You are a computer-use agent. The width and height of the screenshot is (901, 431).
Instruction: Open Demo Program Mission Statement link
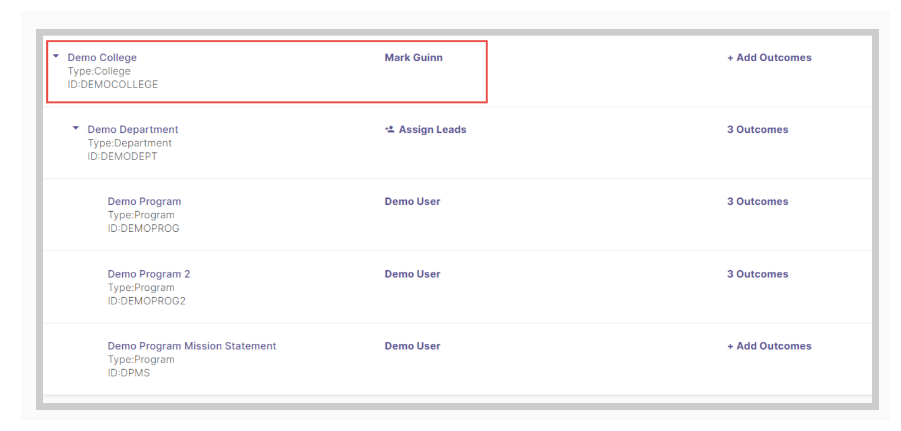(192, 346)
